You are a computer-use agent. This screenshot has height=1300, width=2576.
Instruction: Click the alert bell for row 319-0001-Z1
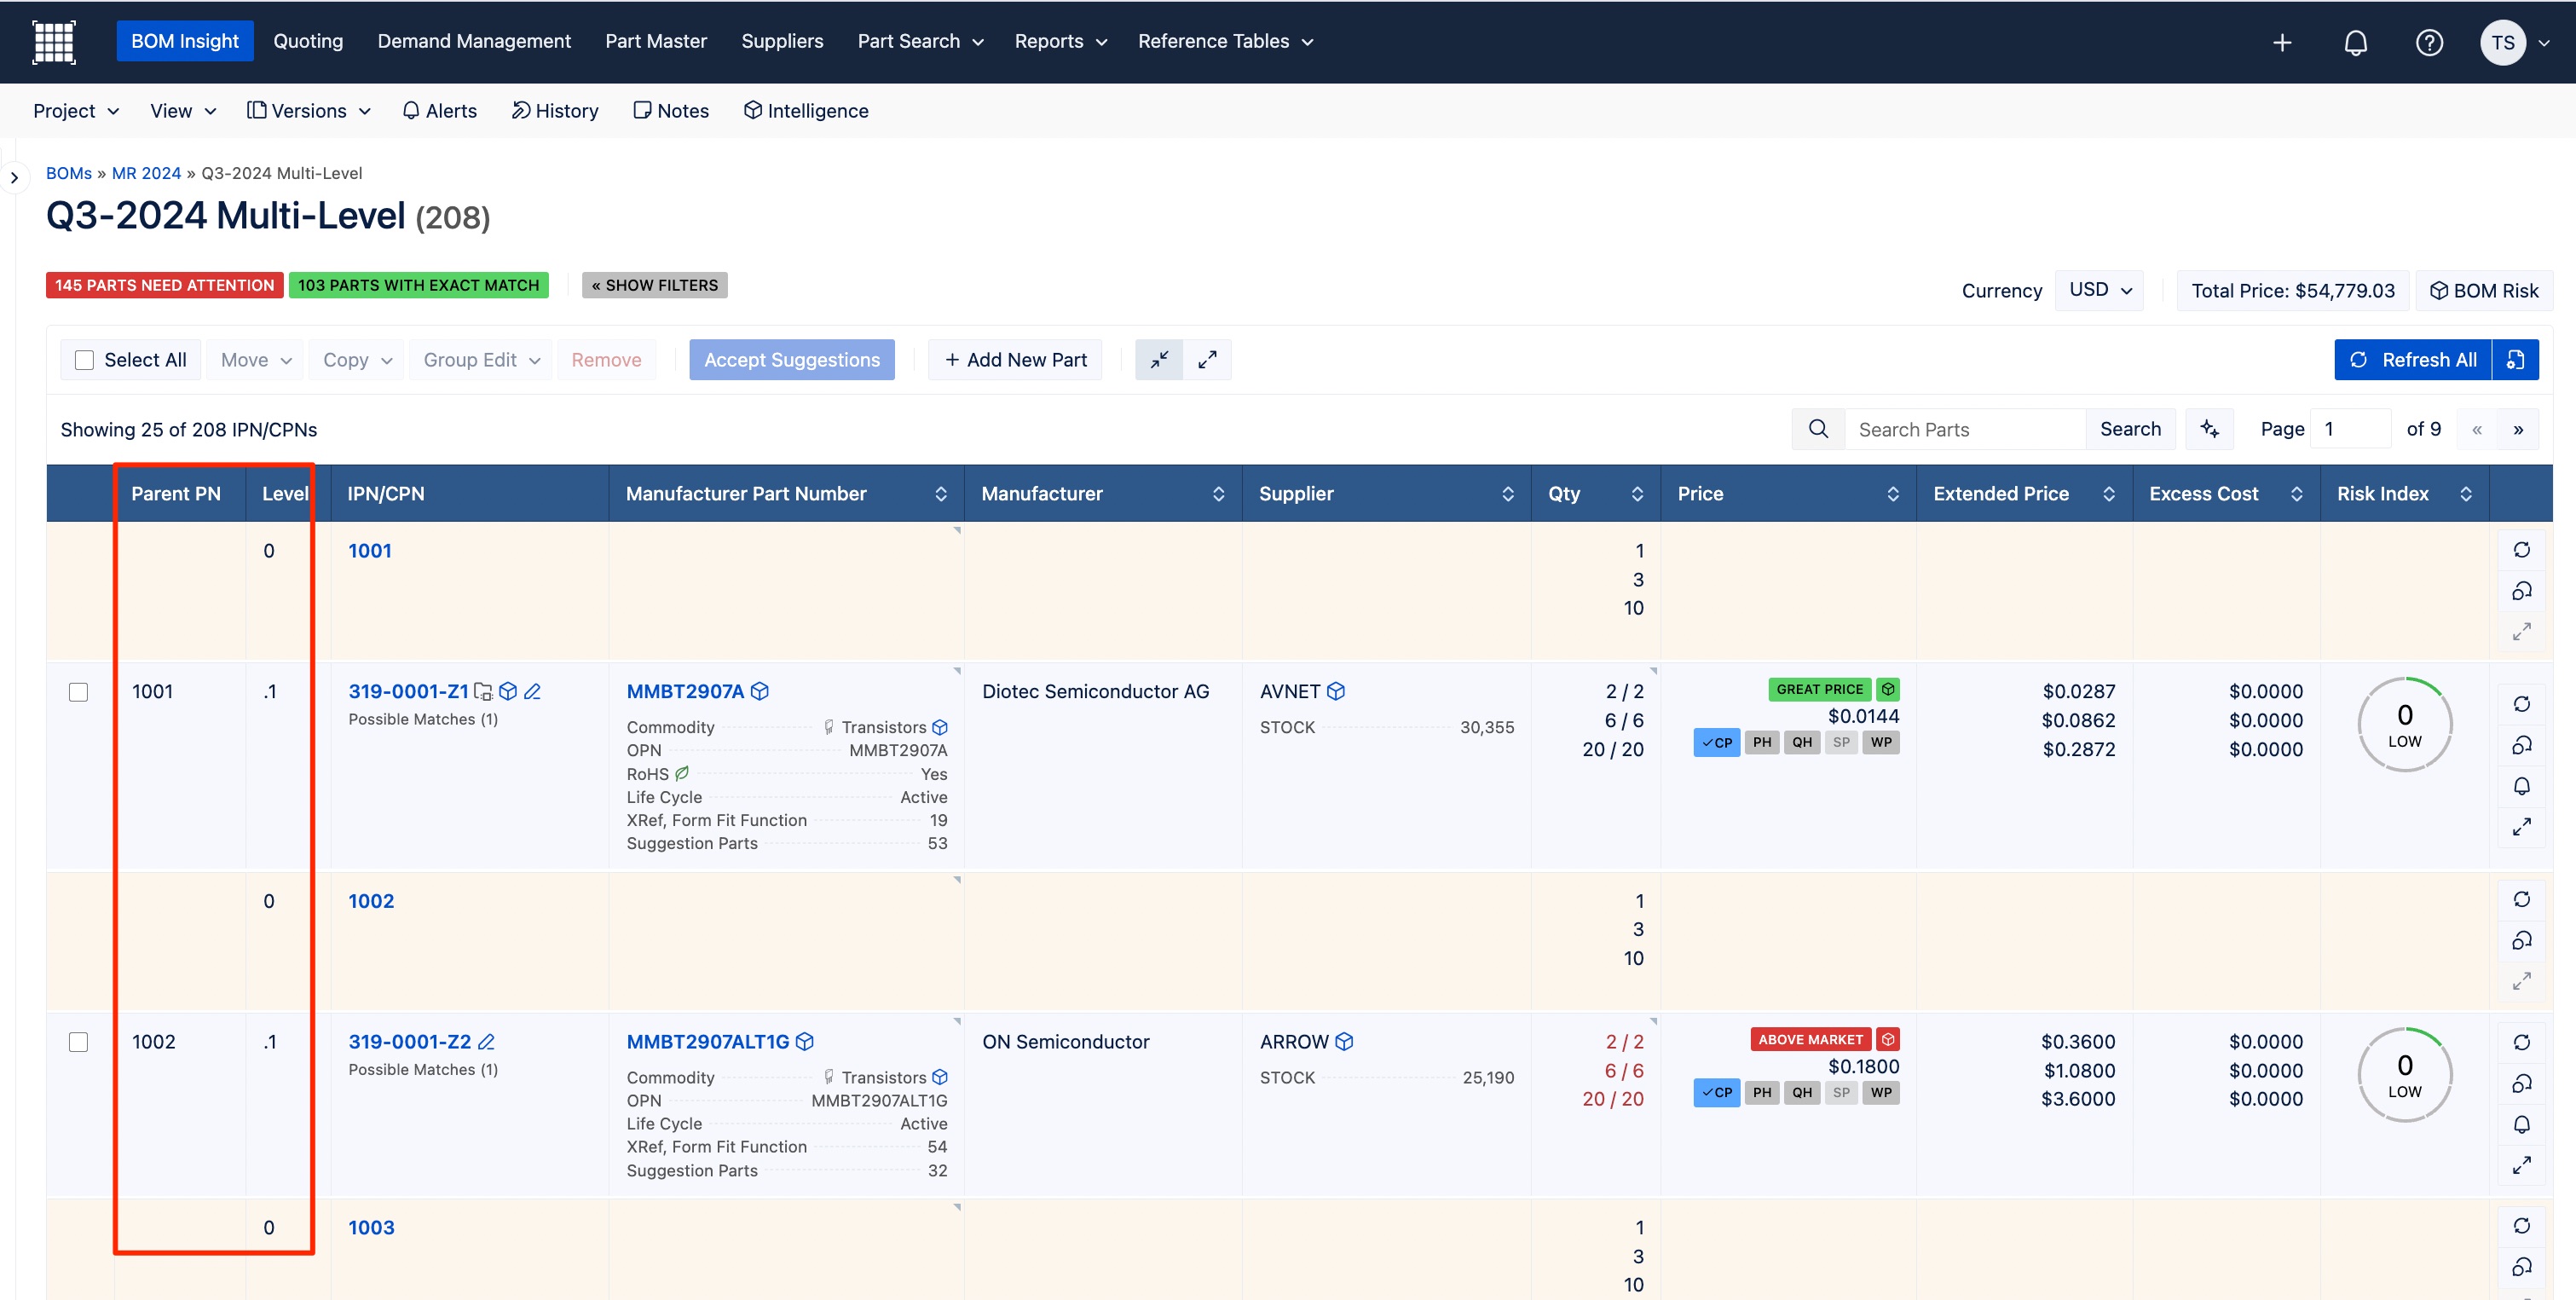(x=2521, y=786)
